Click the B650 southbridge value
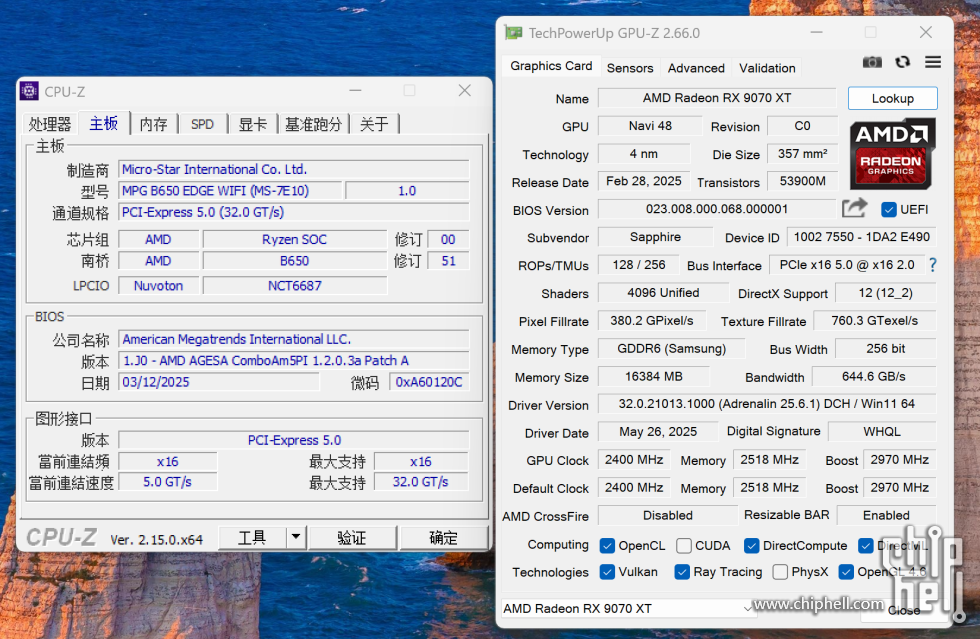 coord(294,261)
